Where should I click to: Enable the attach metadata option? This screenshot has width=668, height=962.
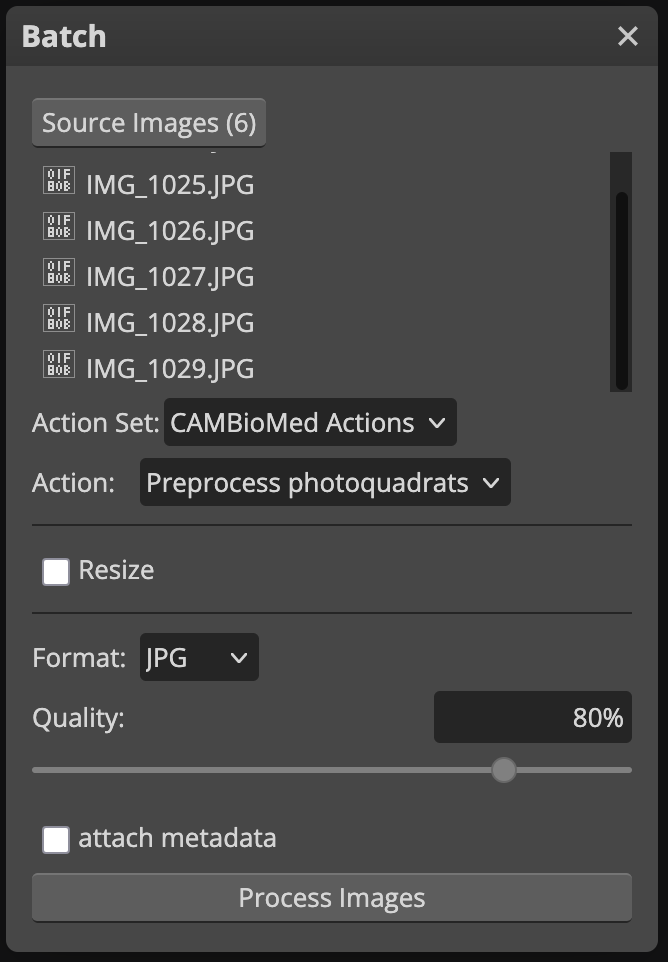[55, 838]
